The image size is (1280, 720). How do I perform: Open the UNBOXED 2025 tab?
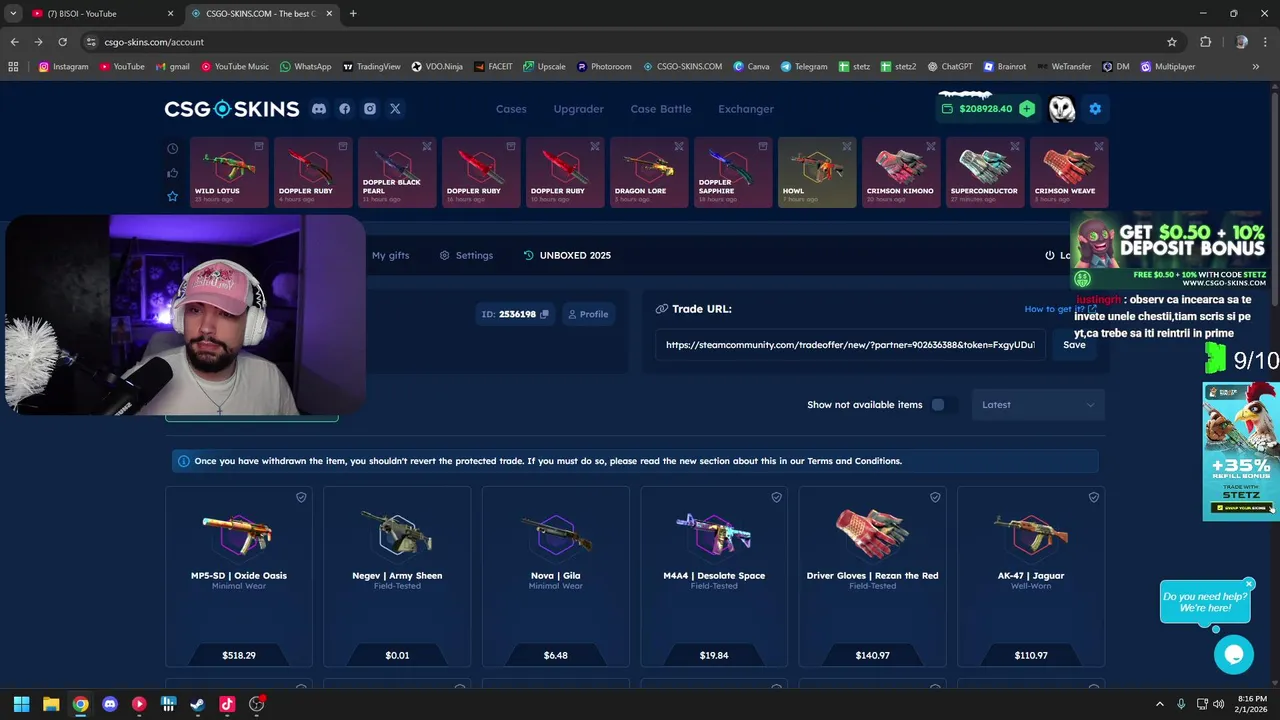click(567, 255)
